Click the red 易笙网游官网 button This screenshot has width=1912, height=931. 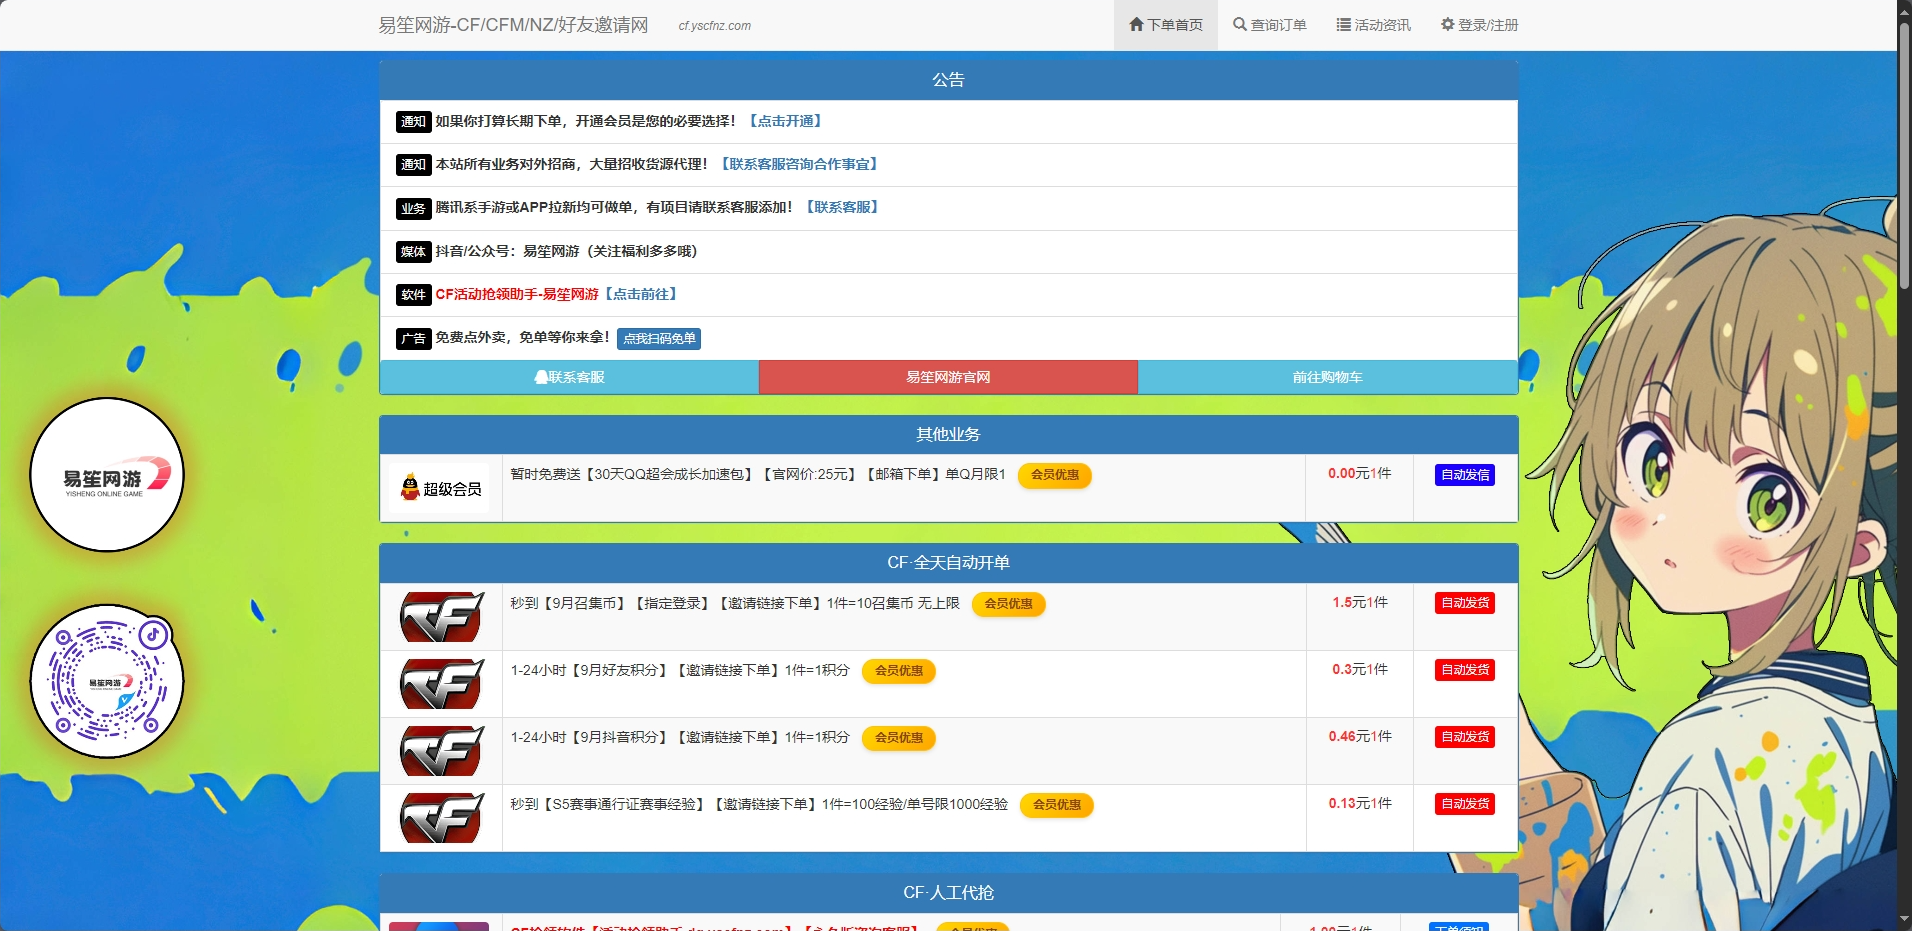click(x=948, y=377)
